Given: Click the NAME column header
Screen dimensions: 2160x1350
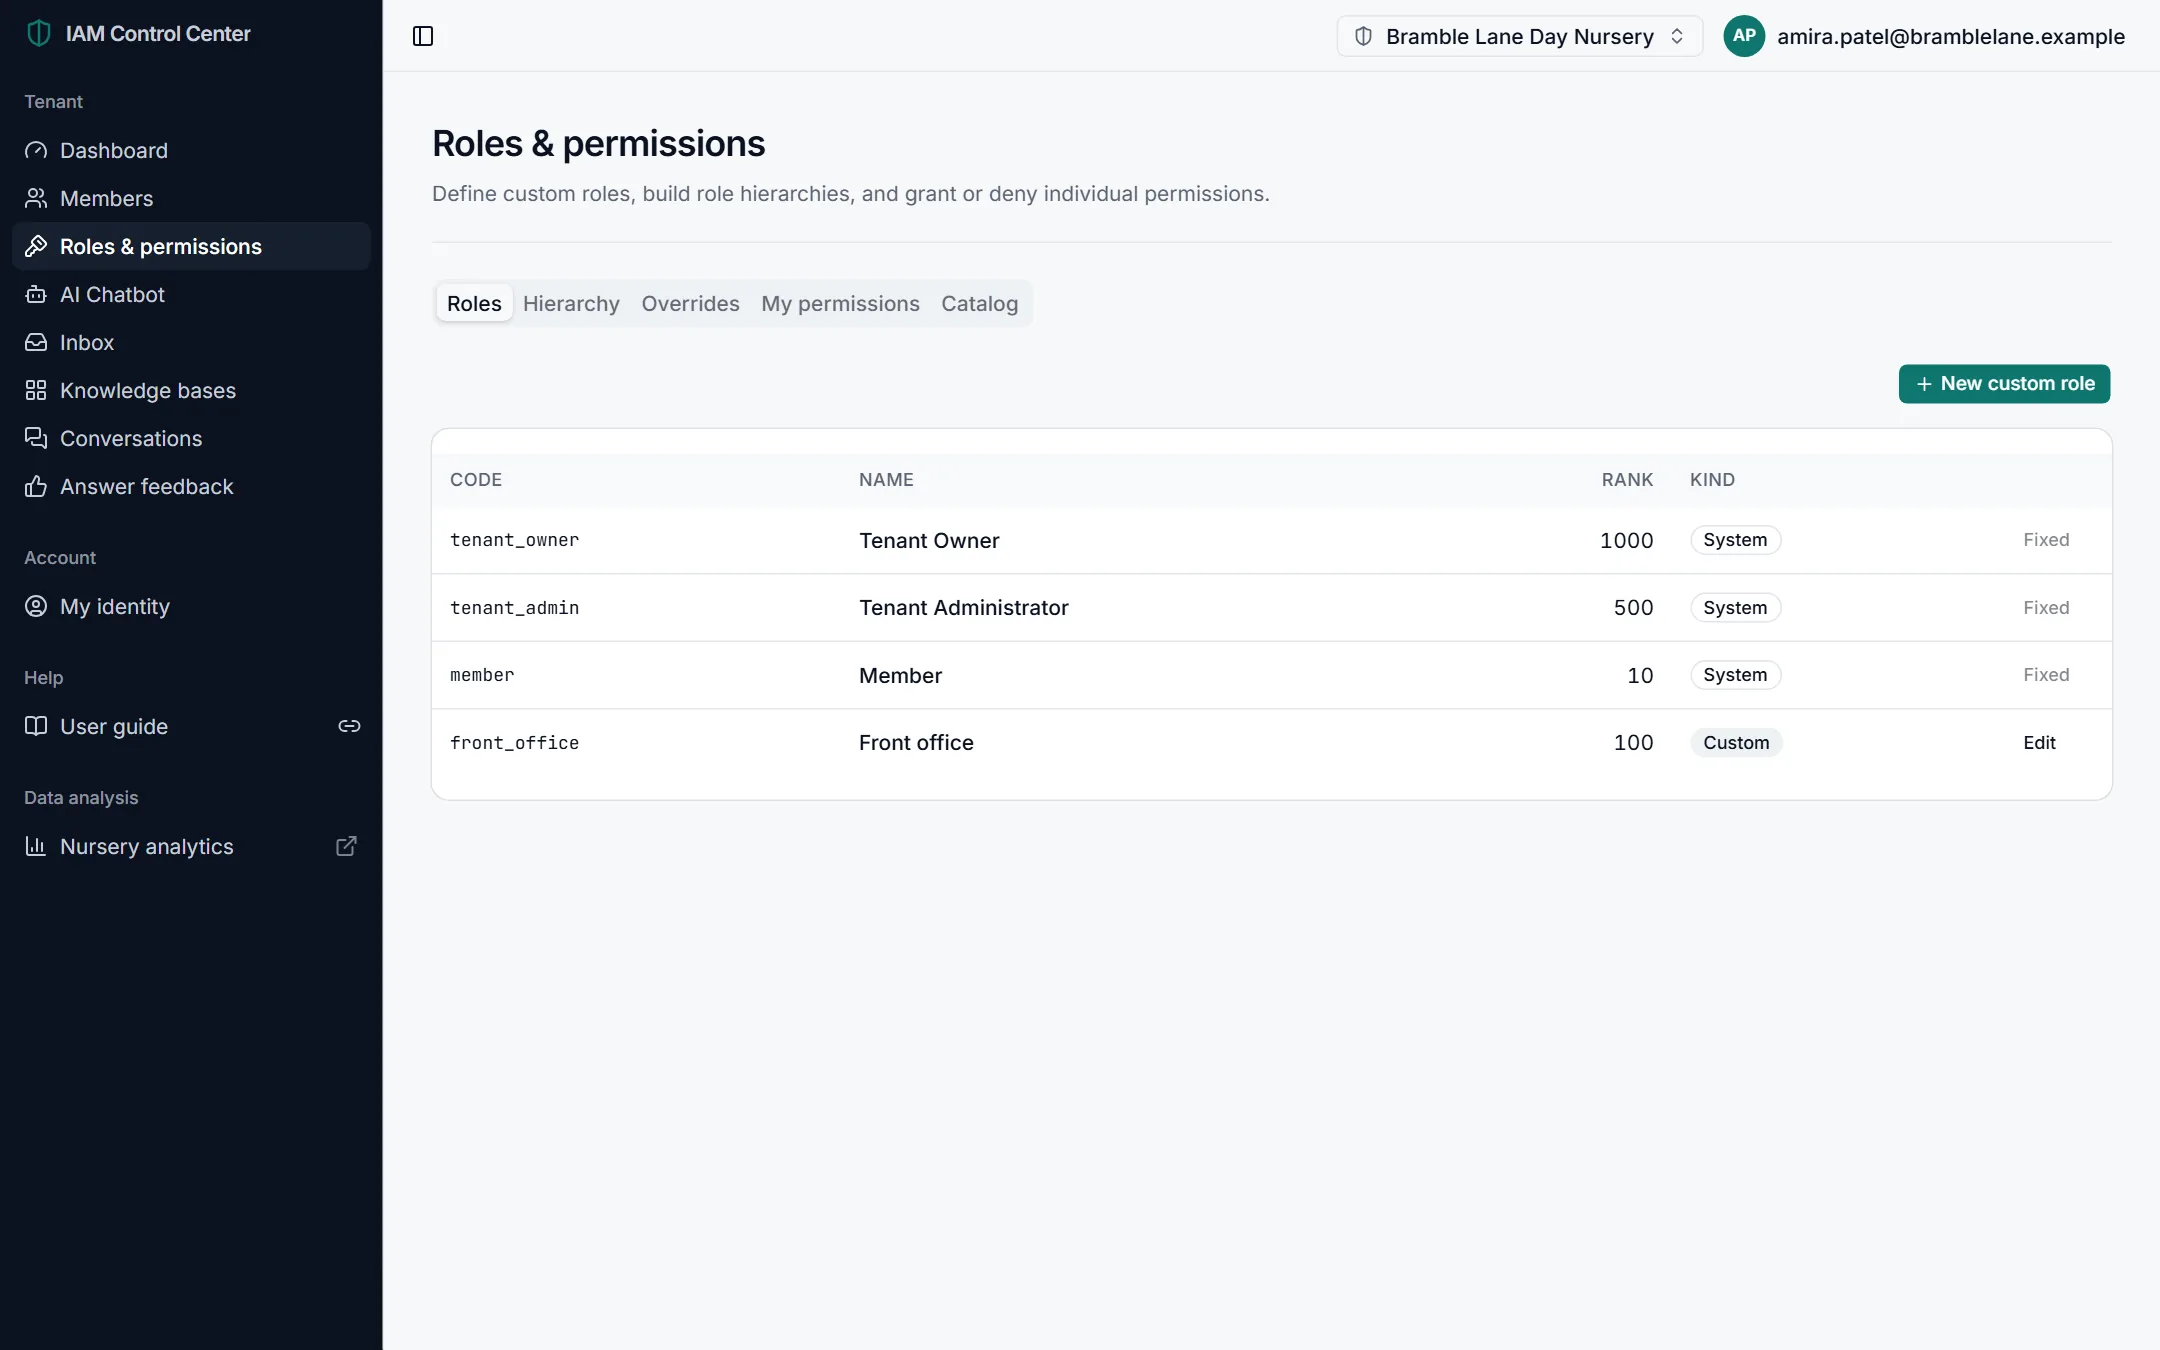Looking at the screenshot, I should click(x=886, y=480).
